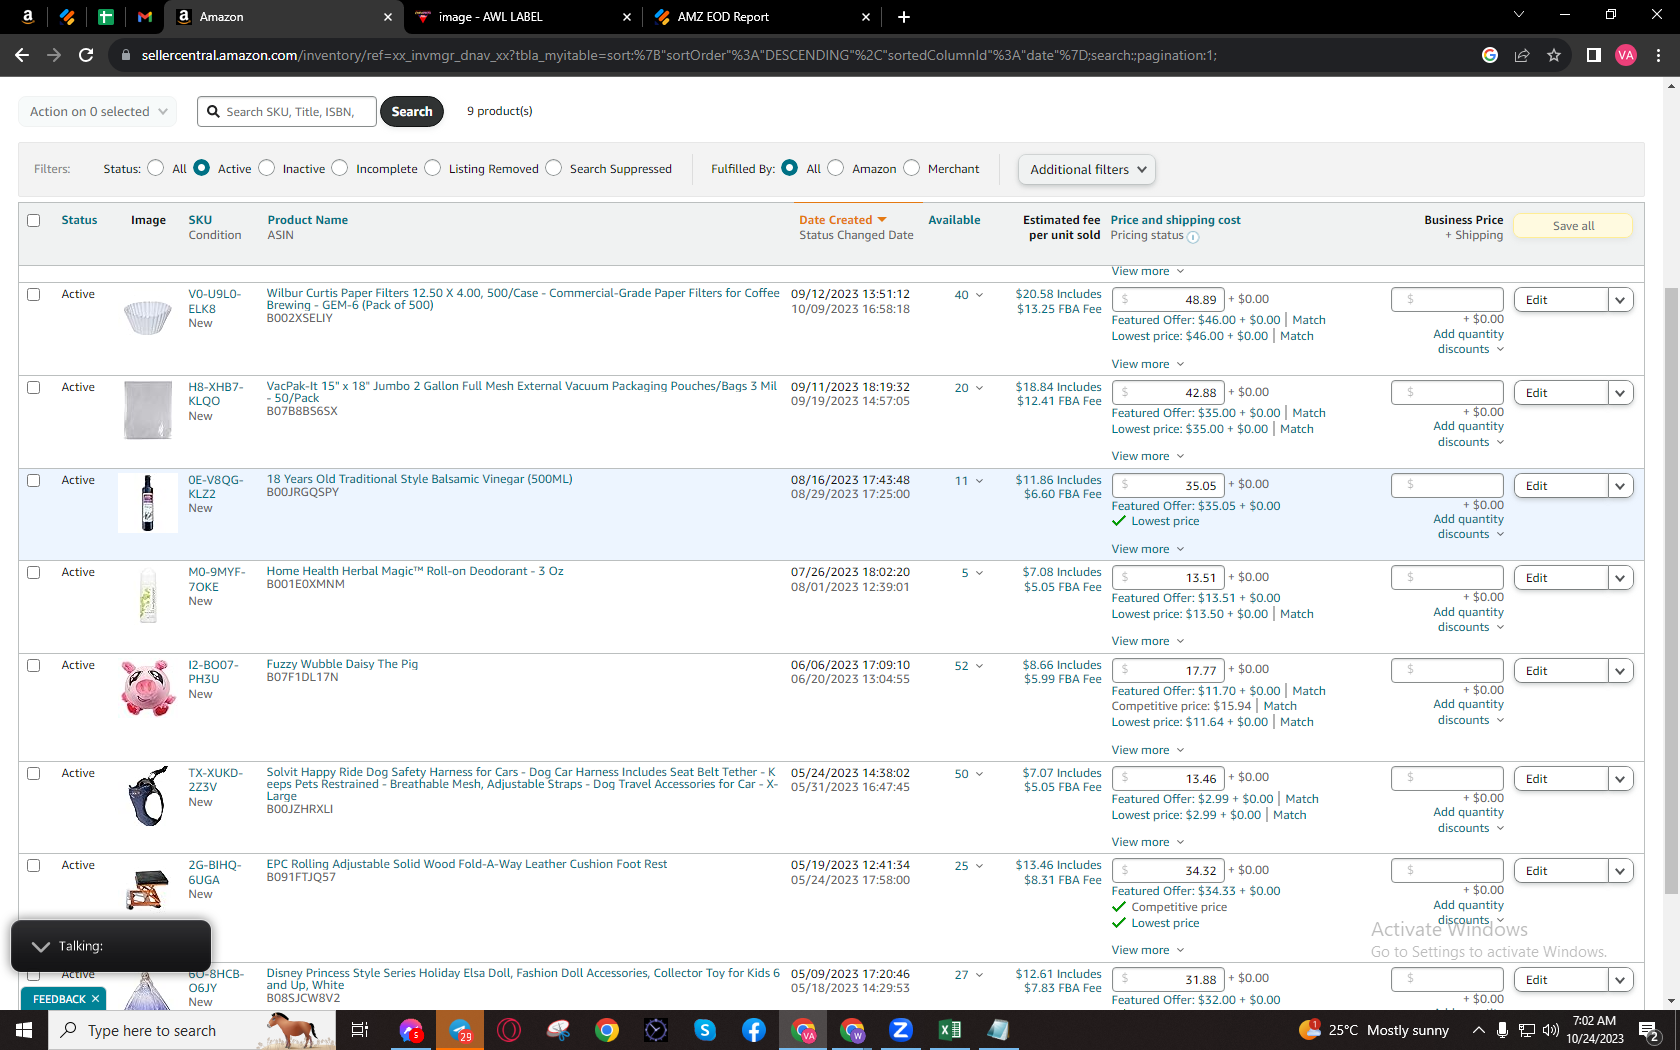Screen dimensions: 1680x1050
Task: Click the info icon beside Pricing status
Action: [1193, 237]
